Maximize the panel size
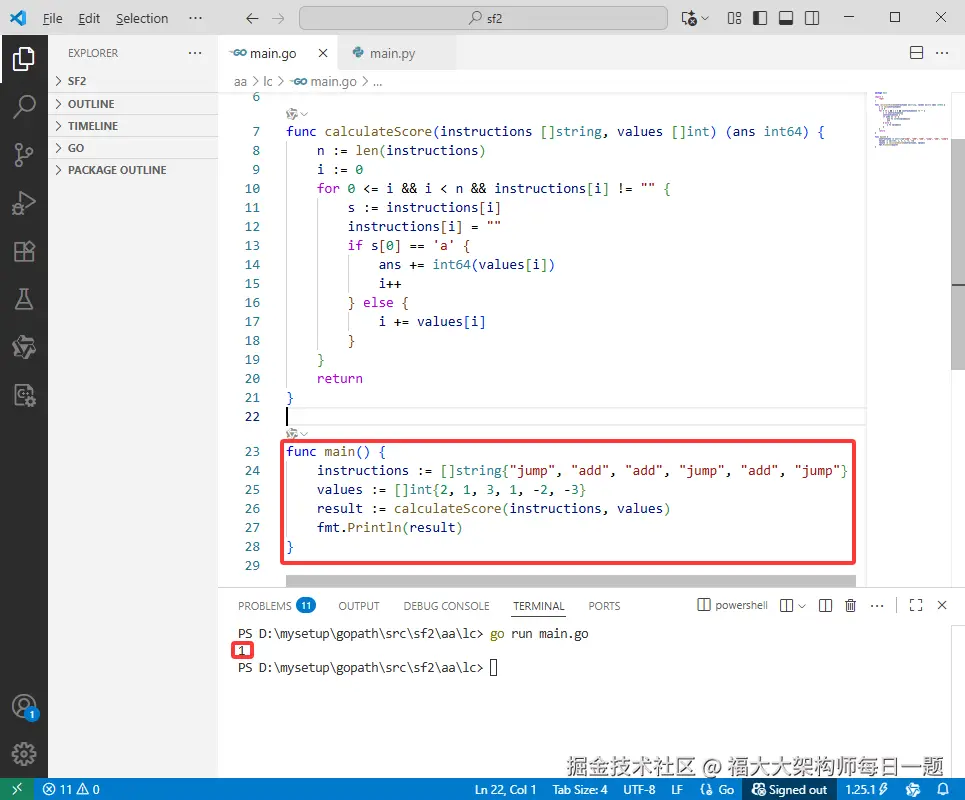 916,606
